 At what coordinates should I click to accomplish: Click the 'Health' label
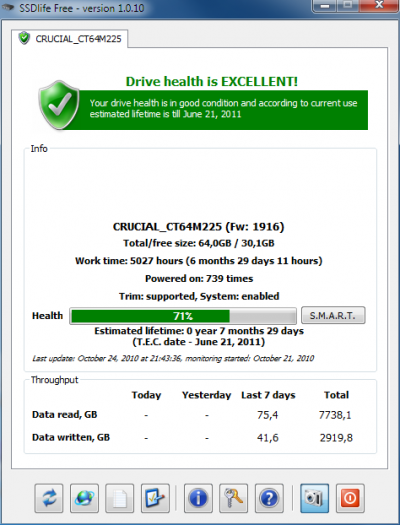point(48,316)
